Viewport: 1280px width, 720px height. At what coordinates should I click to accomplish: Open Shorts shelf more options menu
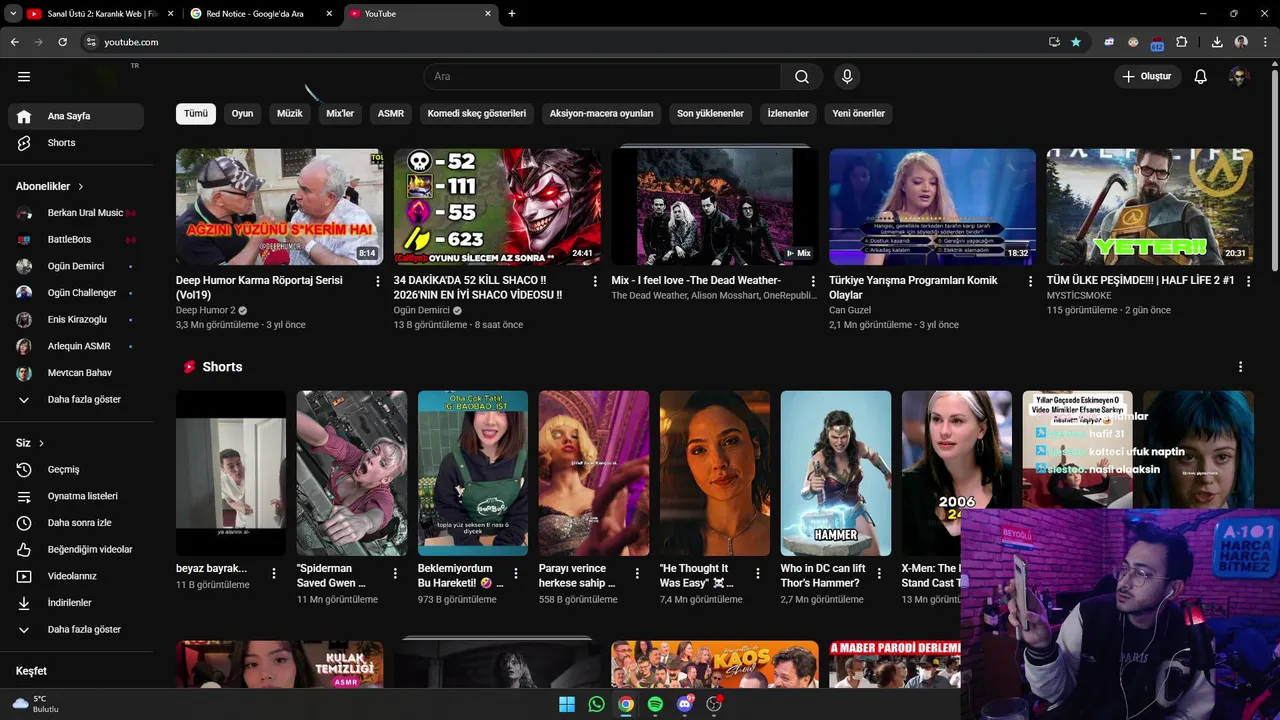point(1241,367)
